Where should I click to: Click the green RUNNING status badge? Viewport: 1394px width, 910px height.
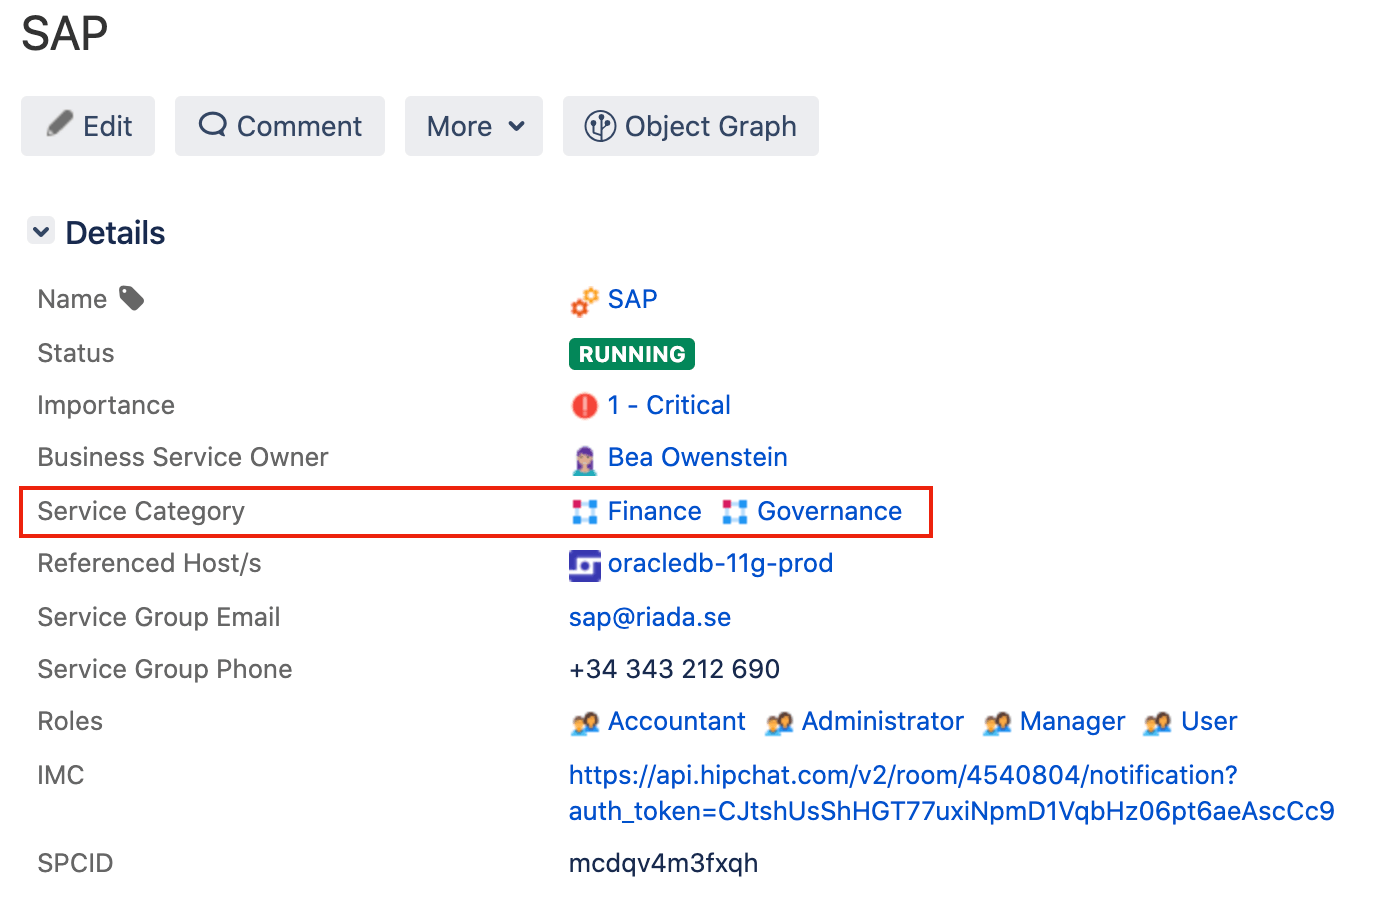pyautogui.click(x=631, y=353)
